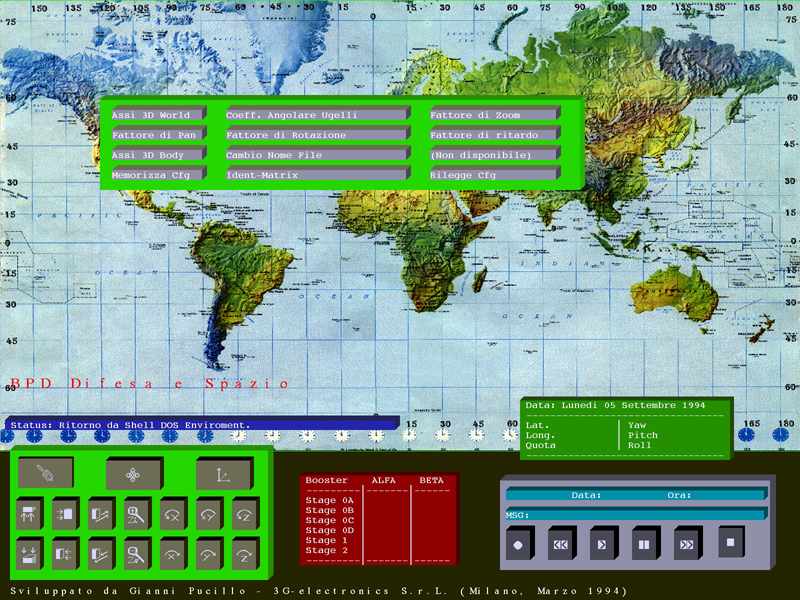This screenshot has width=800, height=600.
Task: Click the zoom in magnifier icon
Action: 136,514
